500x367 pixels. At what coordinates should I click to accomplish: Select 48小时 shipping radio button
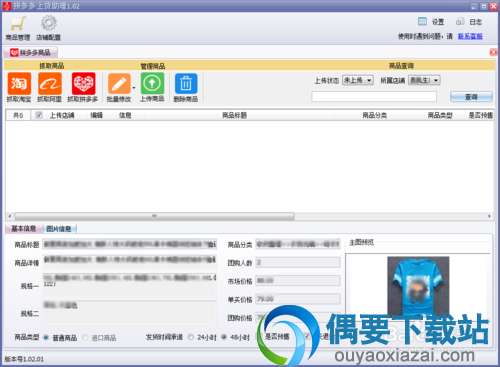tap(224, 337)
